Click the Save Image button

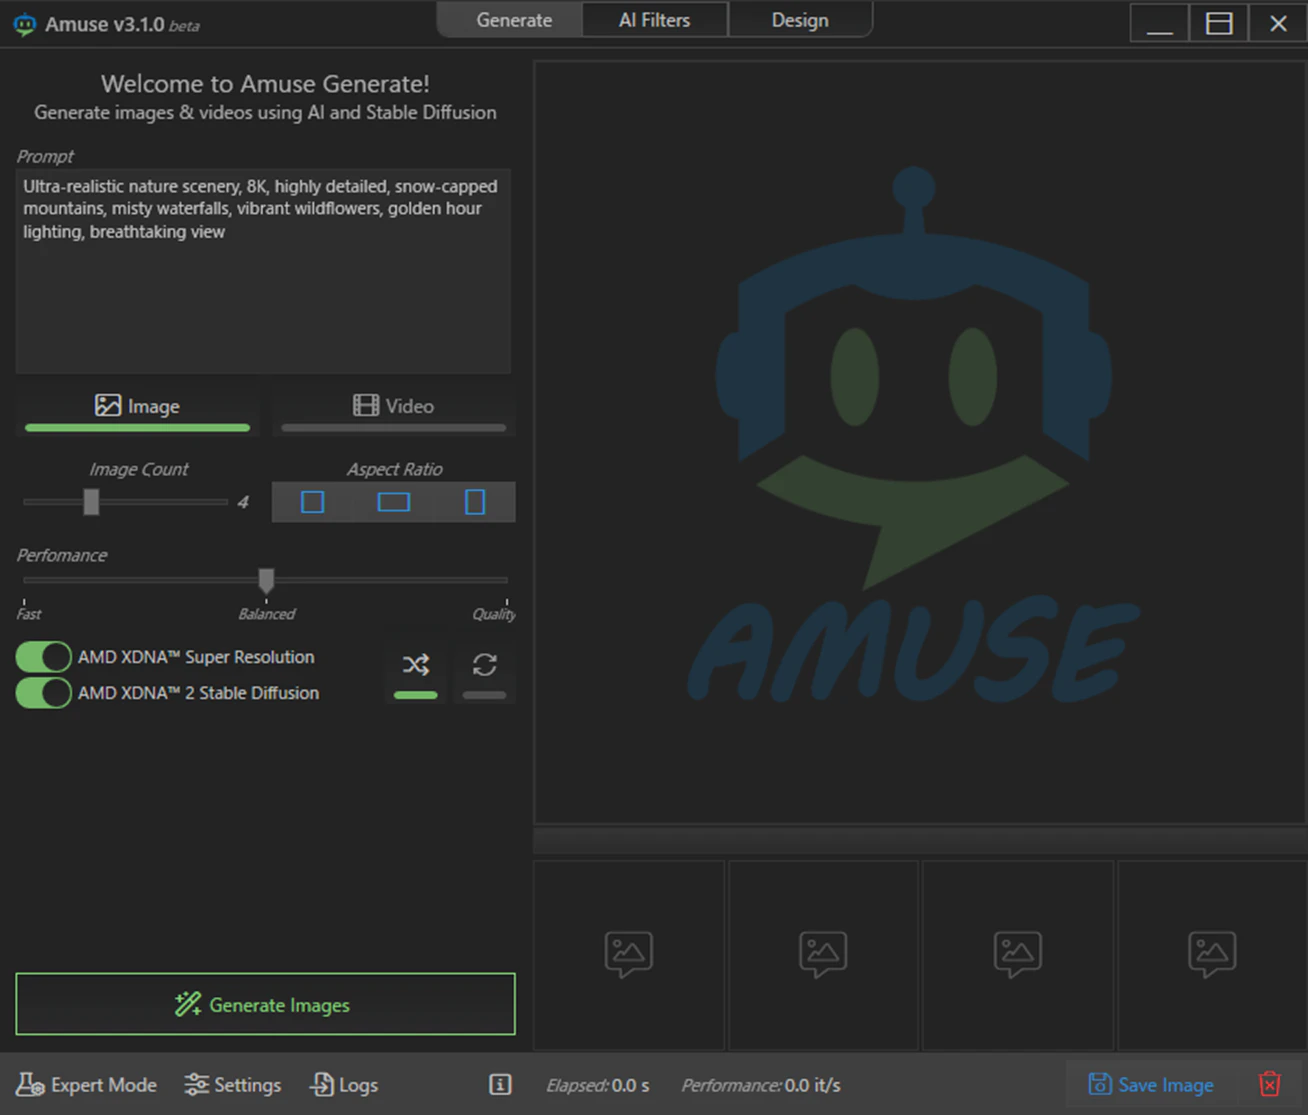(x=1151, y=1085)
